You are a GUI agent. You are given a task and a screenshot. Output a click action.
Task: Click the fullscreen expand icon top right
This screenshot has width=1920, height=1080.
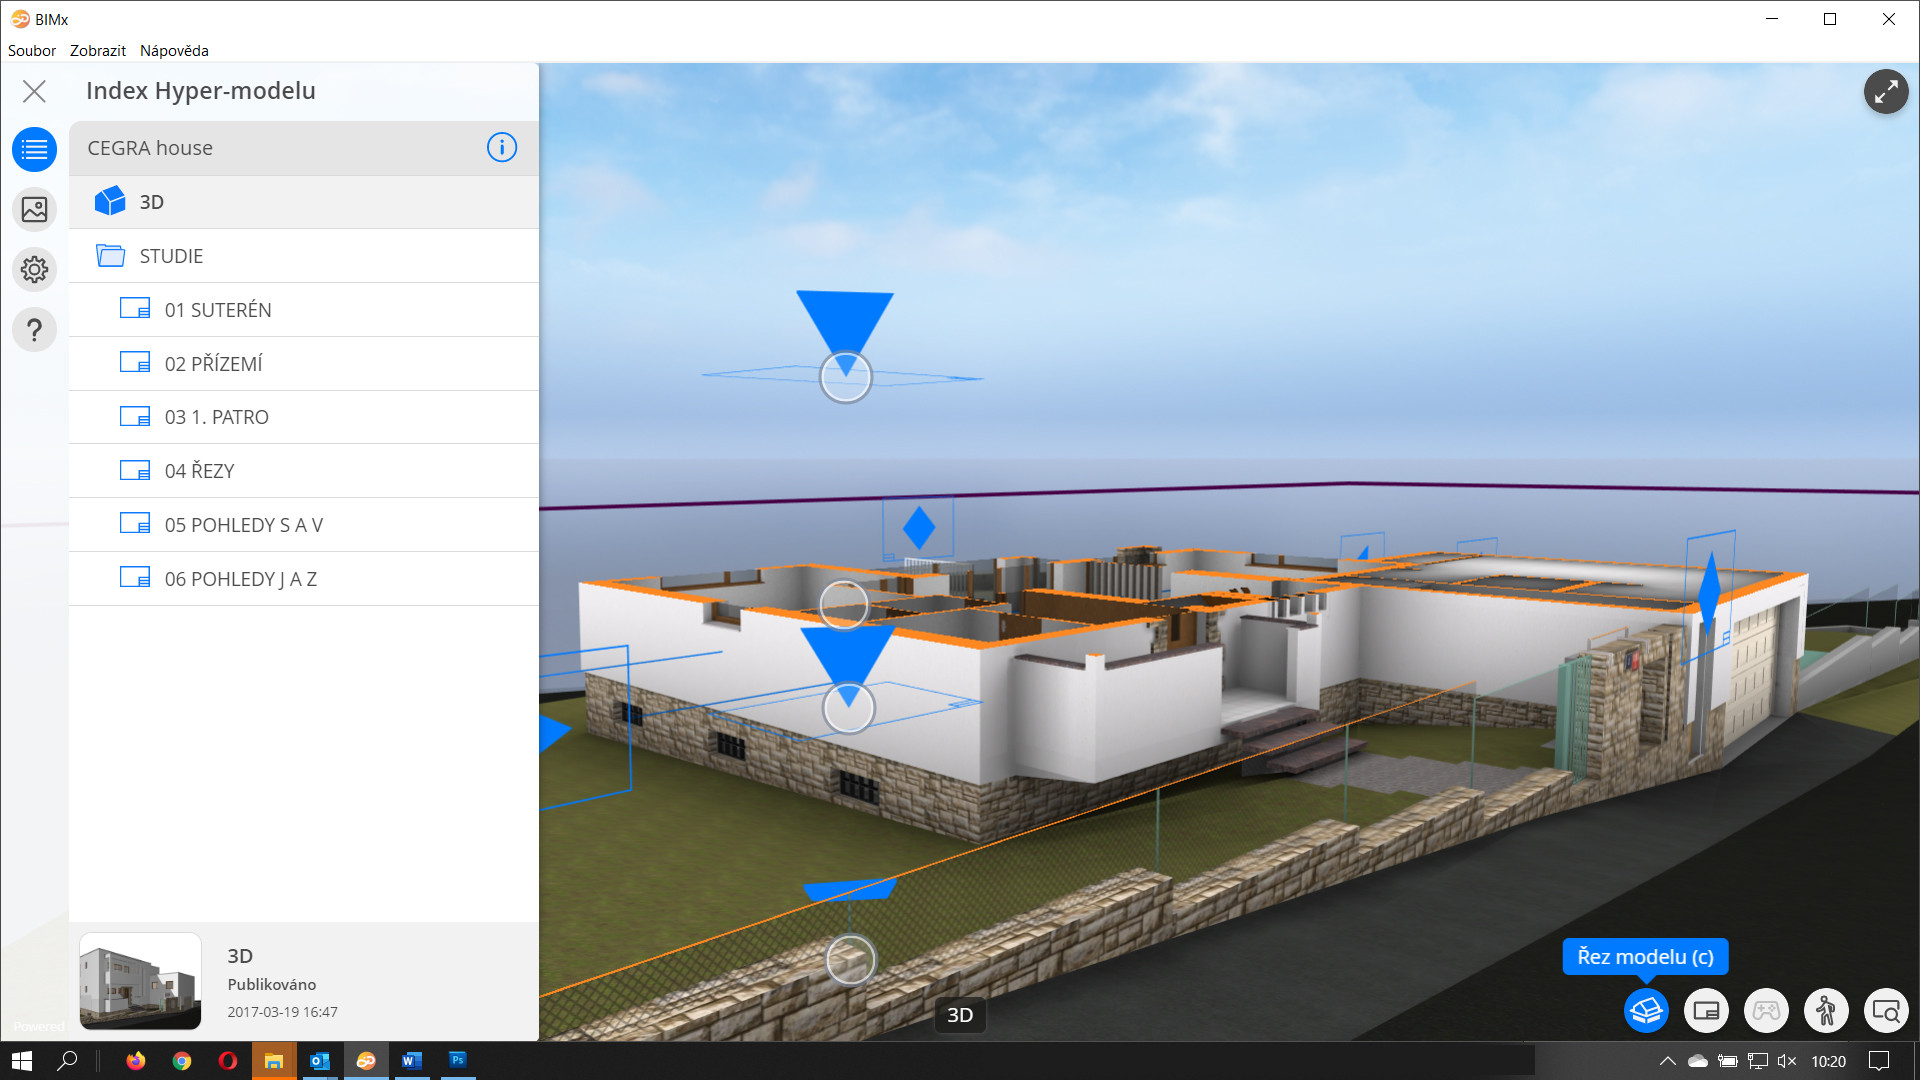pyautogui.click(x=1887, y=91)
